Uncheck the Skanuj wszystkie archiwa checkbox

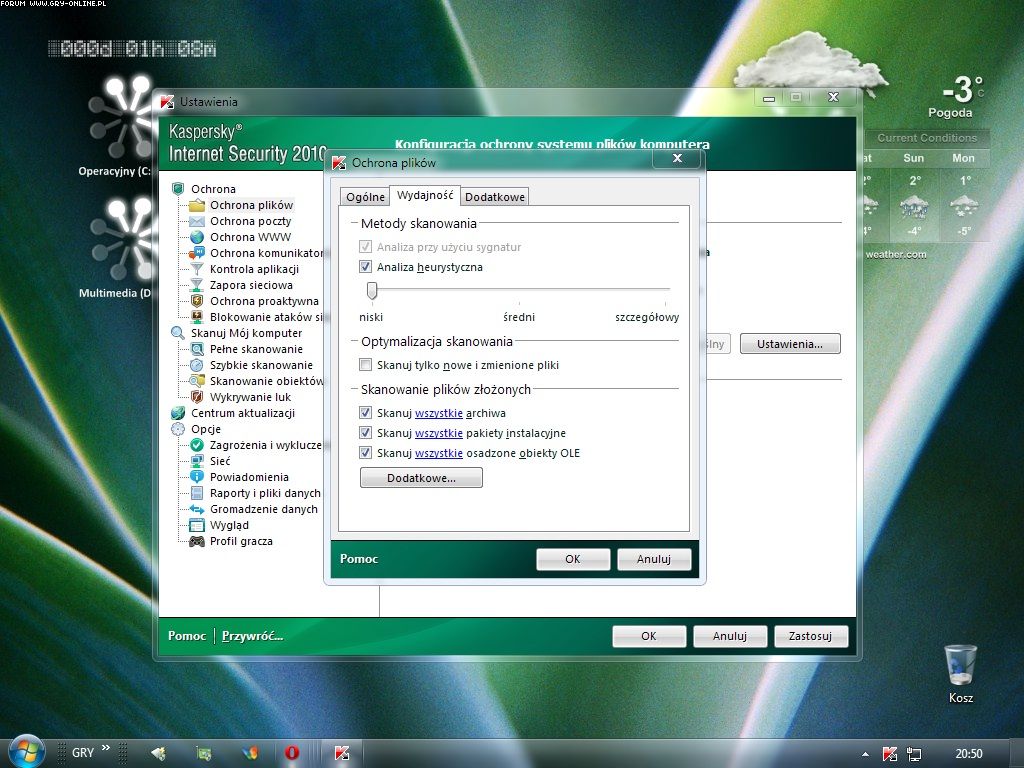click(366, 413)
